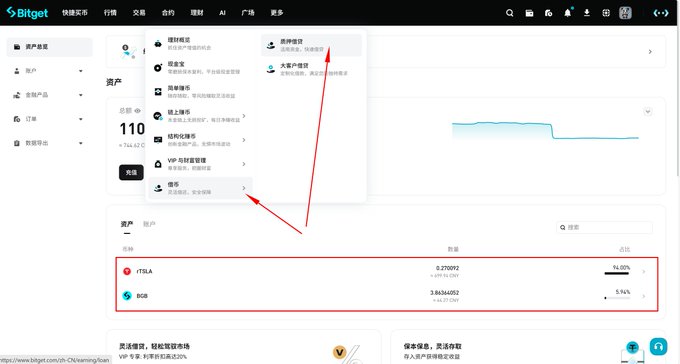Click the 账户 person sidebar icon

[x=17, y=71]
